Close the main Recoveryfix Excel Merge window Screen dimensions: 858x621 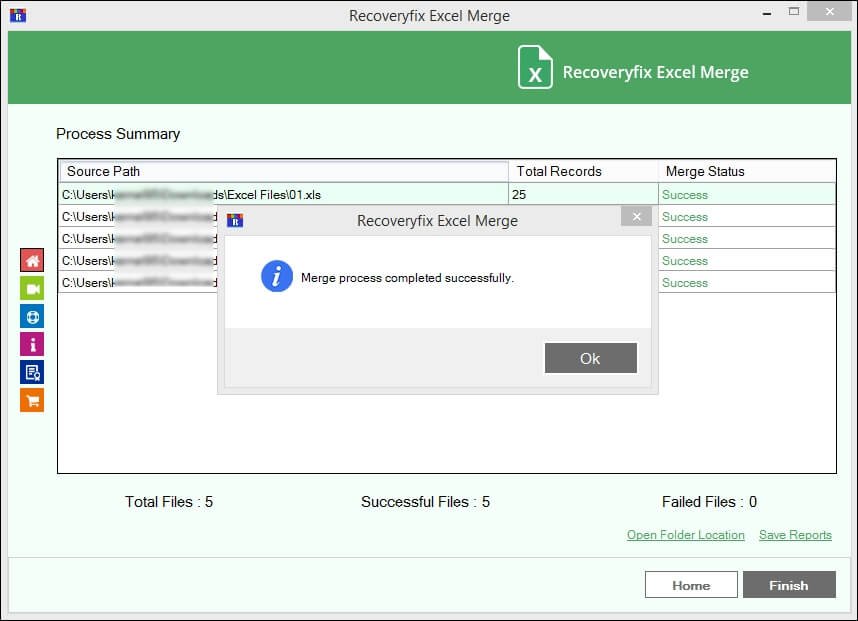830,11
